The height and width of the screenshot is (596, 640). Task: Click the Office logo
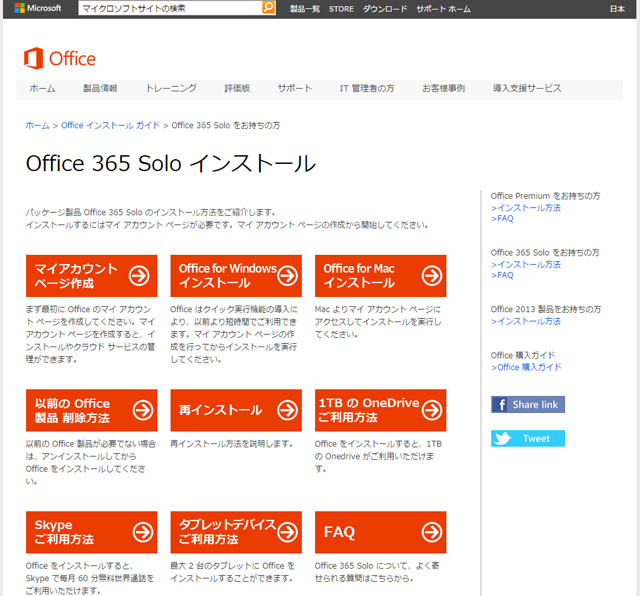click(x=60, y=58)
